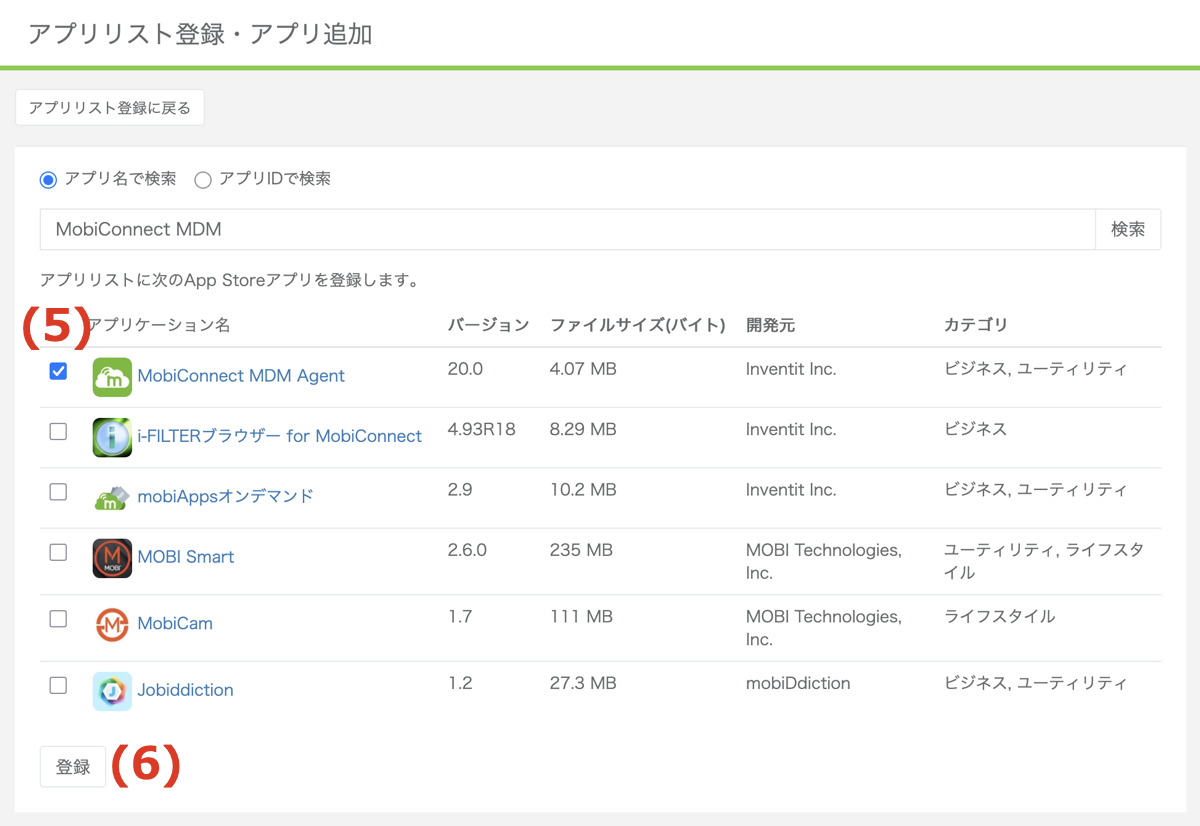The width and height of the screenshot is (1200, 826).
Task: Click the カテゴリ column header
Action: coord(976,325)
